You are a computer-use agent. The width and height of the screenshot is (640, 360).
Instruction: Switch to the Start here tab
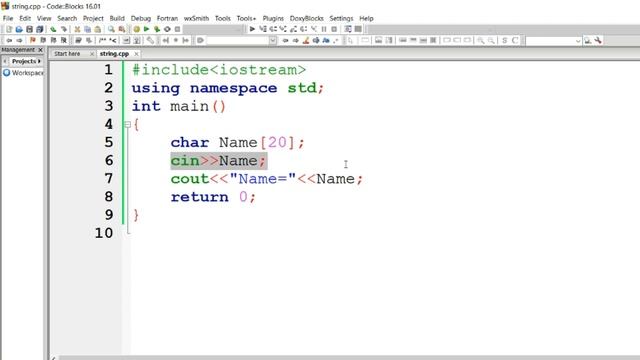pyautogui.click(x=67, y=54)
